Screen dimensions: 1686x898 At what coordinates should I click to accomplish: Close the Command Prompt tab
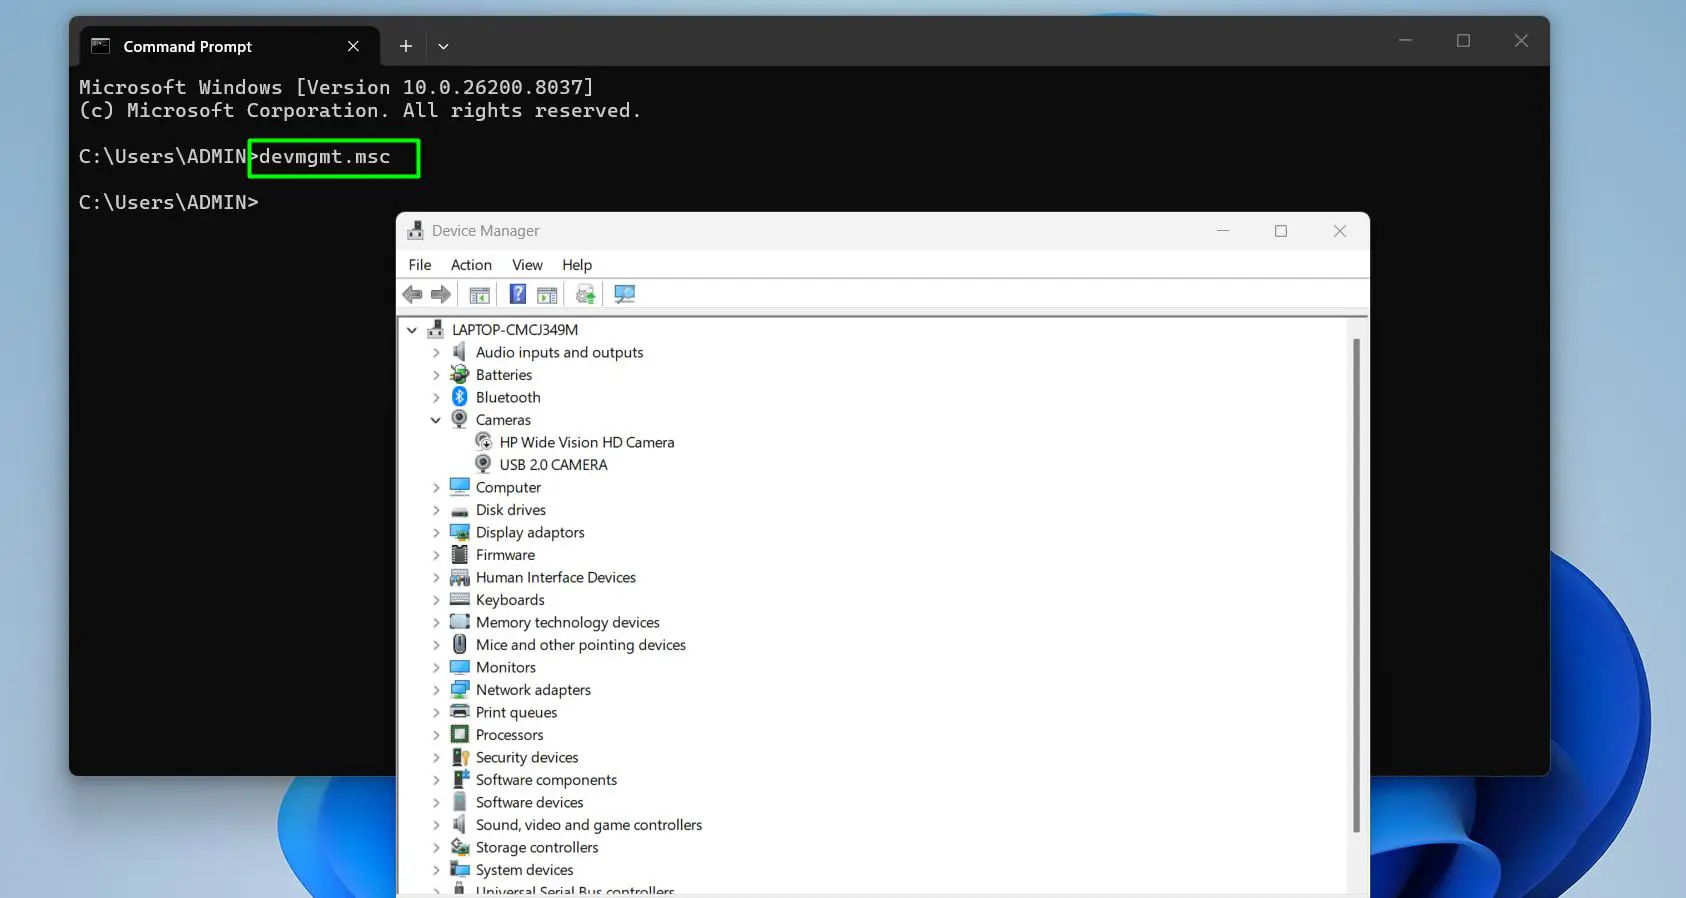point(353,46)
